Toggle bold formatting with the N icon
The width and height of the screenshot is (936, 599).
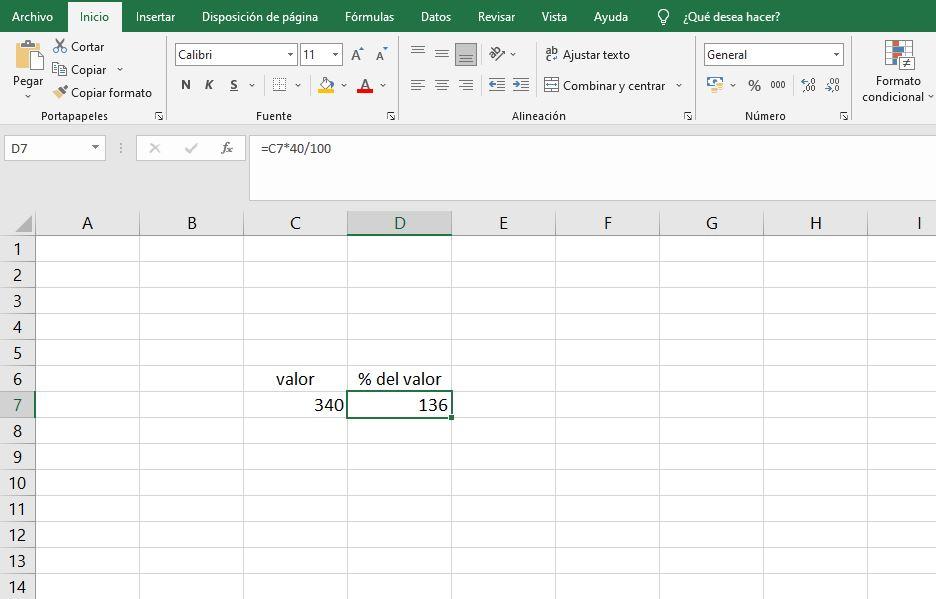click(186, 84)
